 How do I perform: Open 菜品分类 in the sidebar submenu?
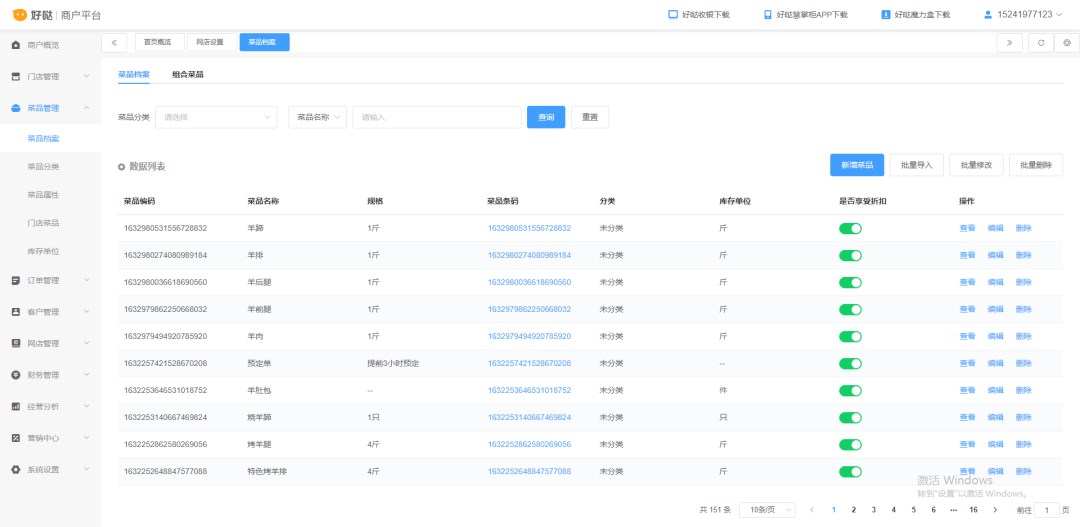(43, 167)
